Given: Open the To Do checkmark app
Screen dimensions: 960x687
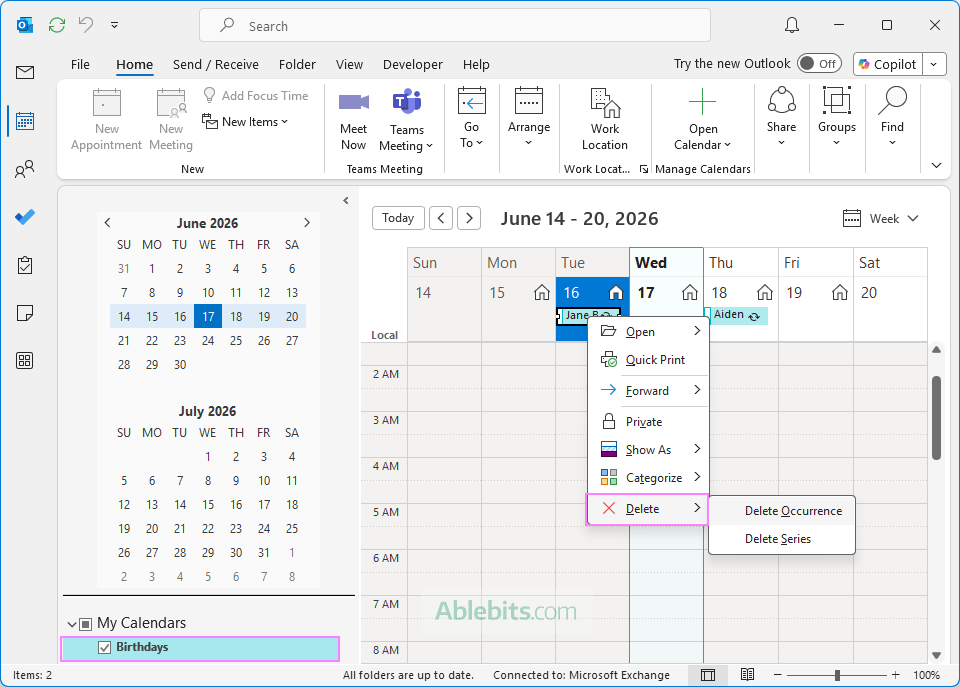Looking at the screenshot, I should click(x=24, y=217).
